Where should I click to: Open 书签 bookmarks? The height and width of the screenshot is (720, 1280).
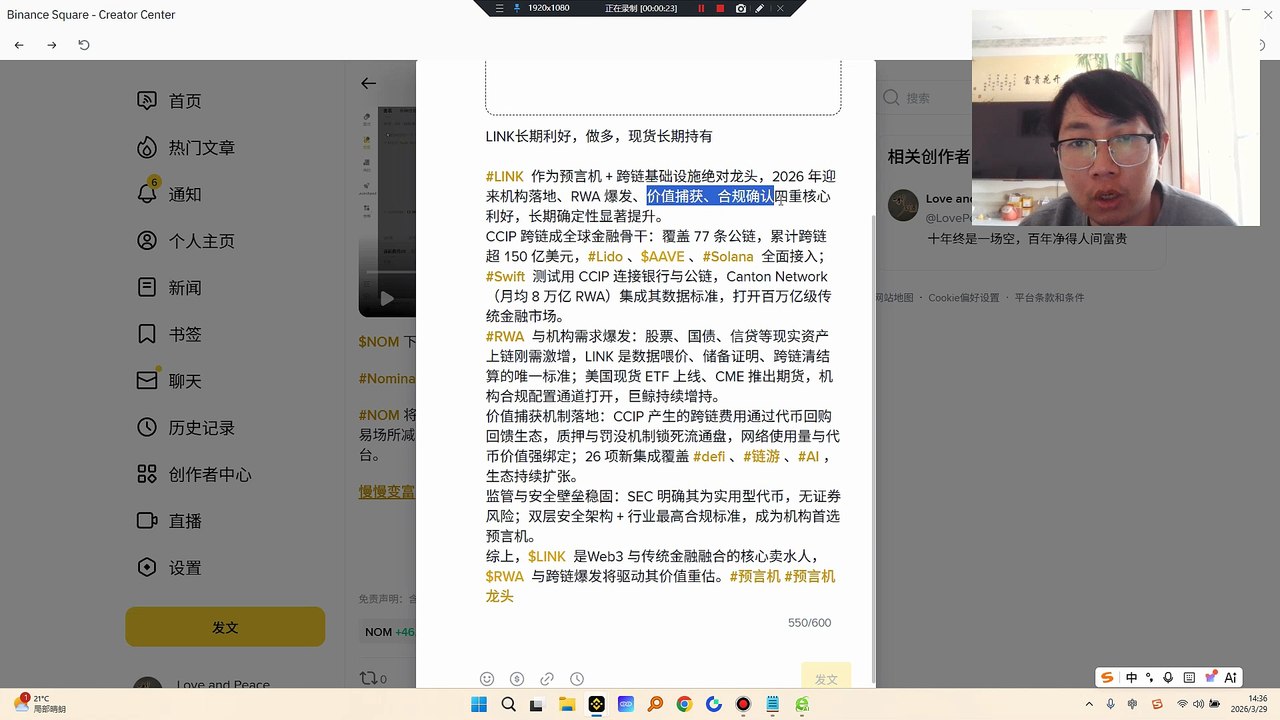[169, 334]
